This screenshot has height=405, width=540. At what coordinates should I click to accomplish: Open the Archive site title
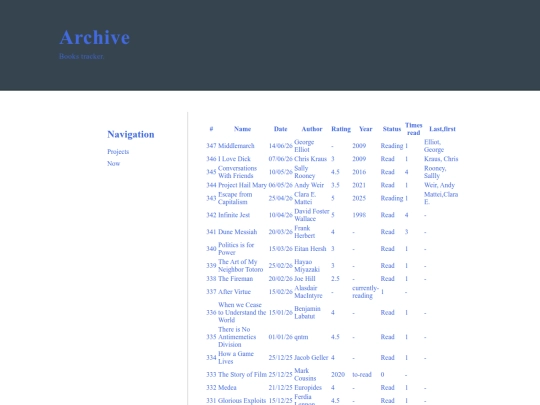[95, 38]
